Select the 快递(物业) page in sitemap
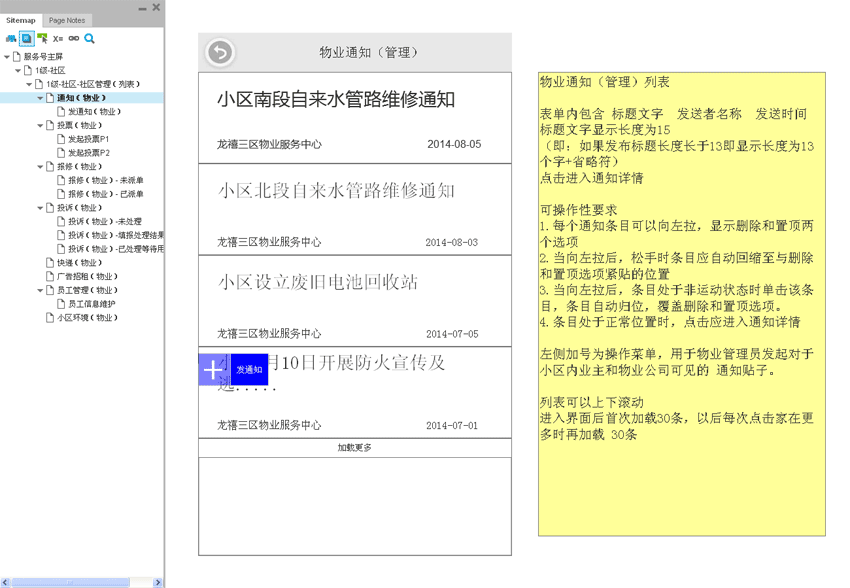850x588 pixels. coord(78,263)
